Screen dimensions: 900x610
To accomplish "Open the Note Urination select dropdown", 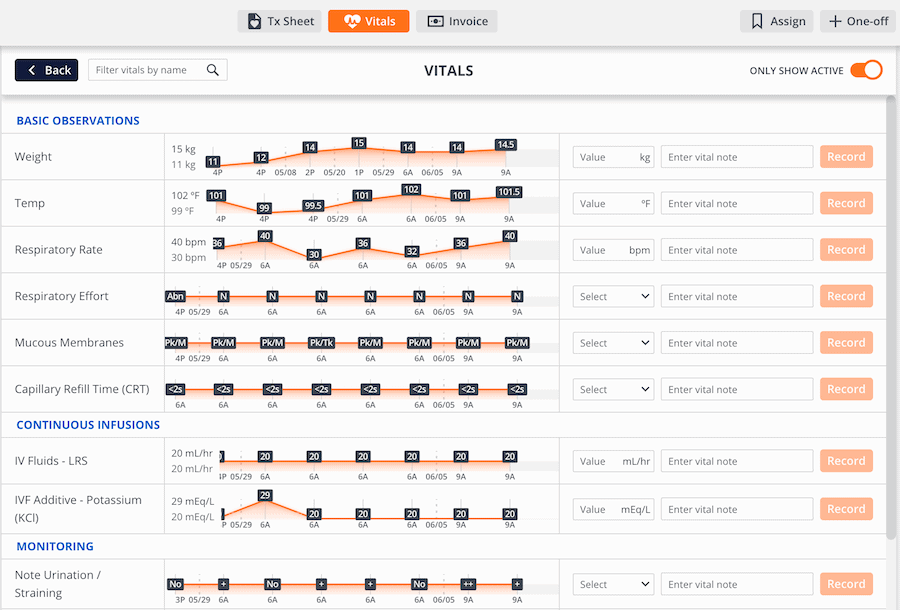I will click(x=613, y=584).
